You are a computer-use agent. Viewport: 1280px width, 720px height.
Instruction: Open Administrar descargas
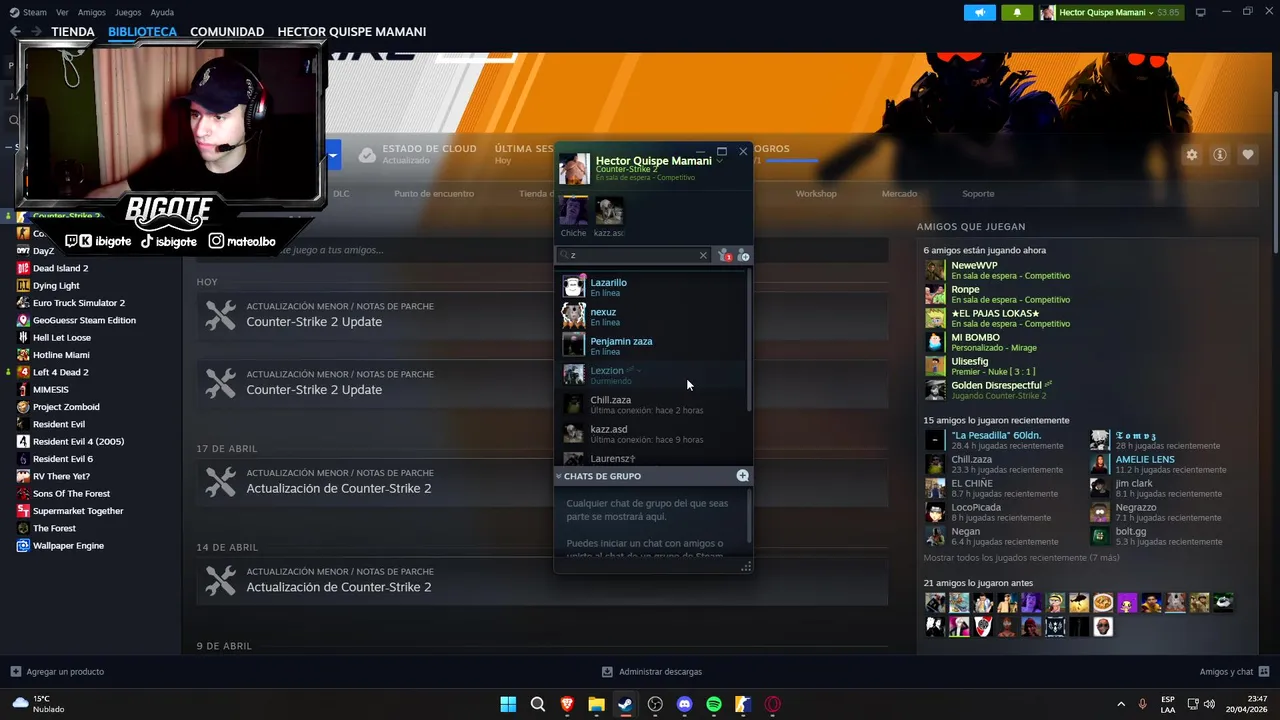tap(652, 672)
